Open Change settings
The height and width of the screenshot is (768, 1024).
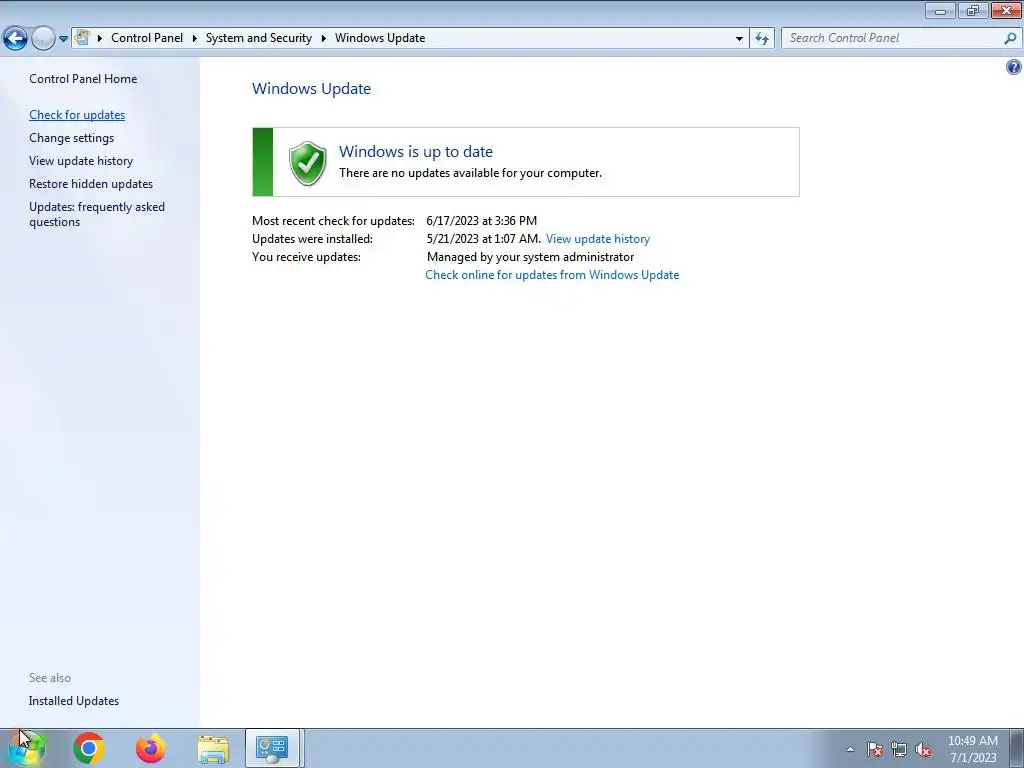pos(71,138)
